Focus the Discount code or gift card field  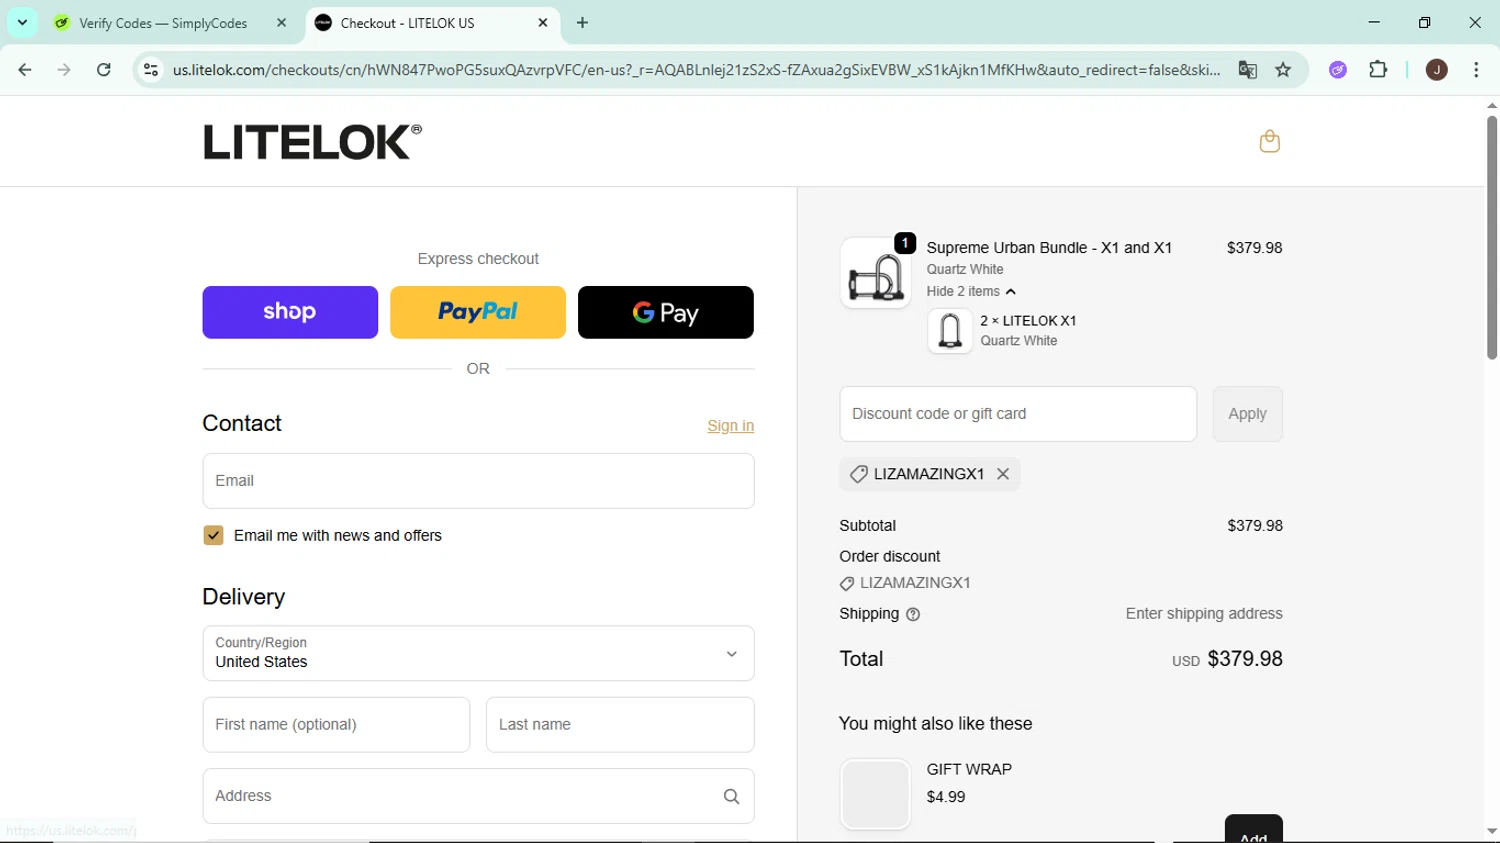[x=1018, y=414]
